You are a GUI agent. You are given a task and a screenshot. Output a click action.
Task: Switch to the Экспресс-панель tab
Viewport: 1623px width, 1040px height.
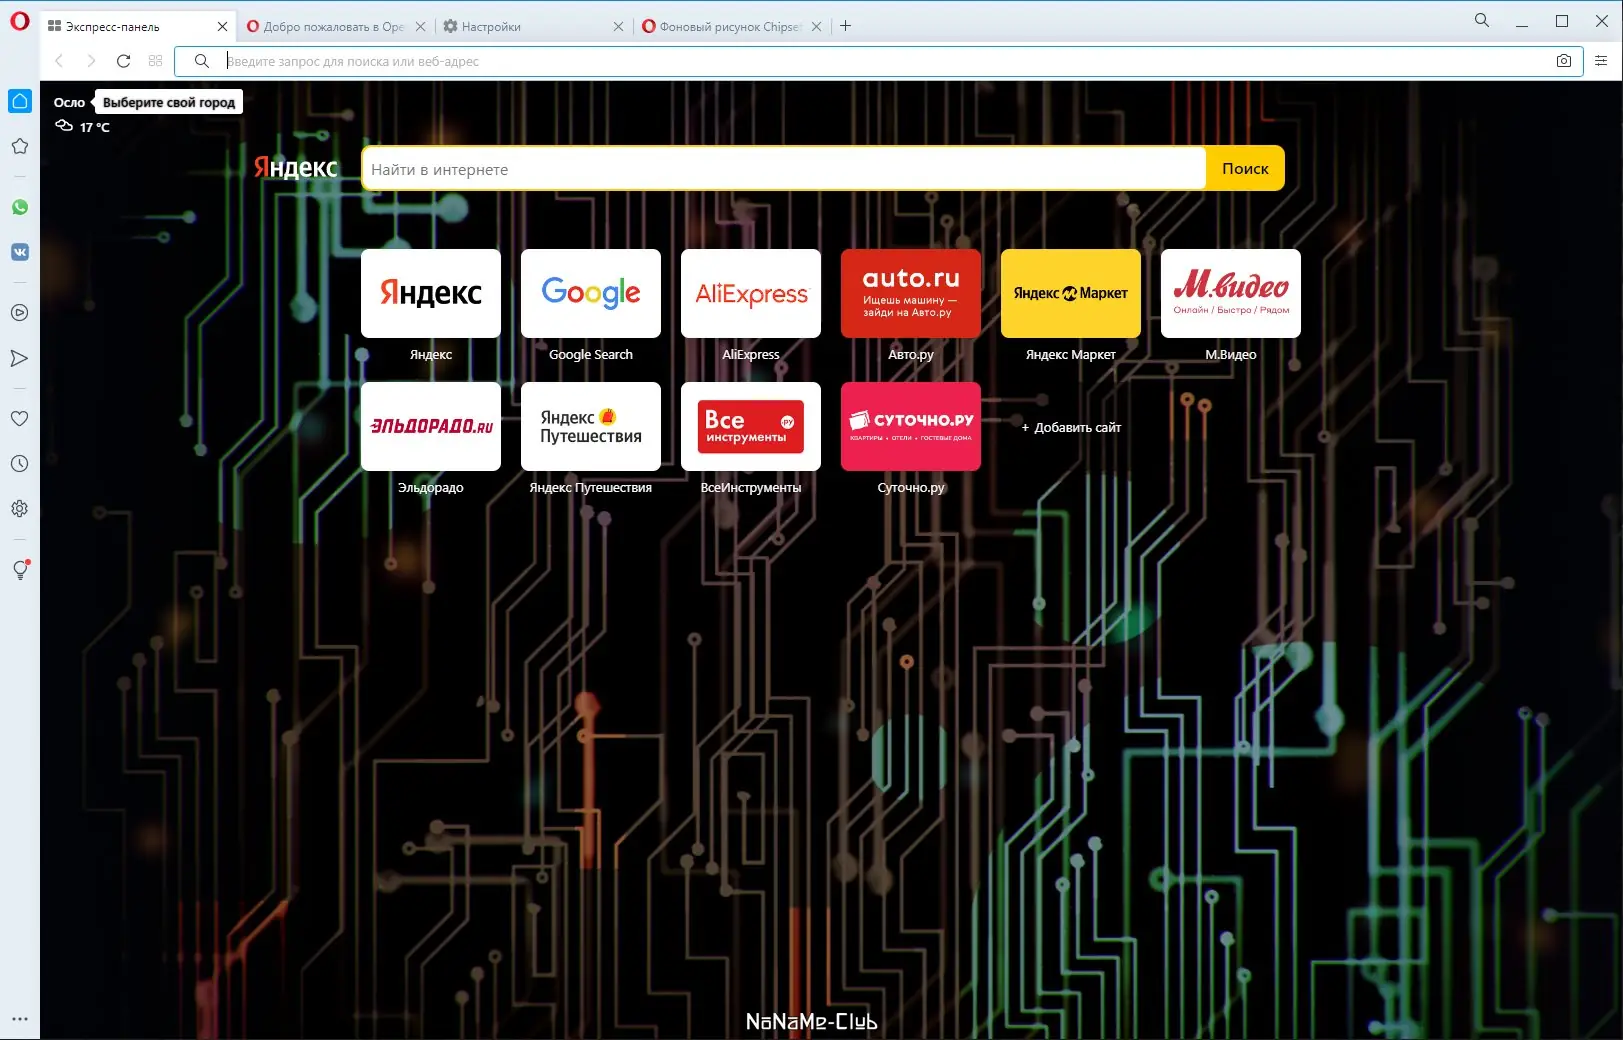(x=138, y=27)
